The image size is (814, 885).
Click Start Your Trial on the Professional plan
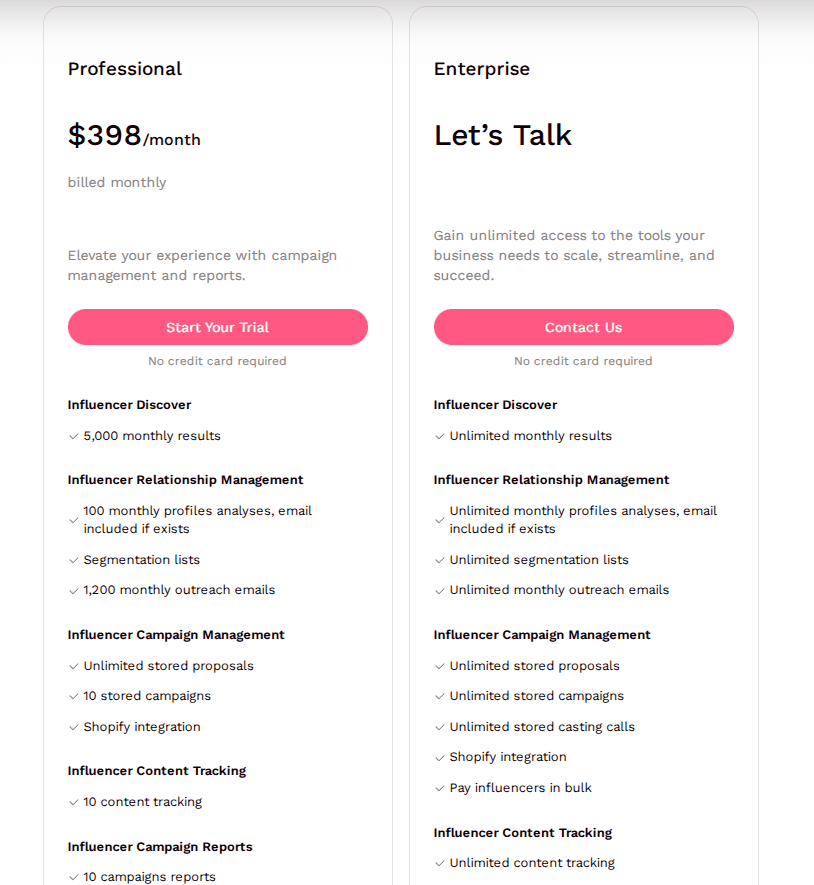pos(217,327)
